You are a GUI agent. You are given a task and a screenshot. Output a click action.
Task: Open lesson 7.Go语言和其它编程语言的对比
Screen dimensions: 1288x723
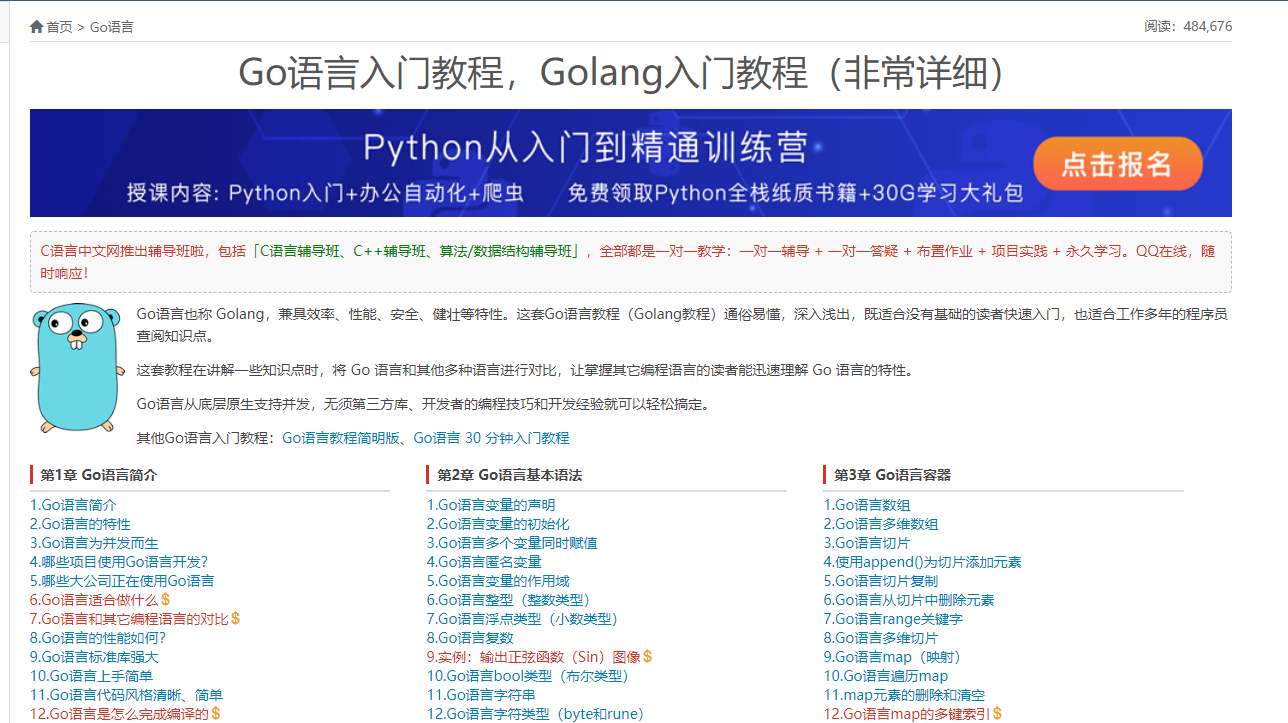(x=129, y=619)
